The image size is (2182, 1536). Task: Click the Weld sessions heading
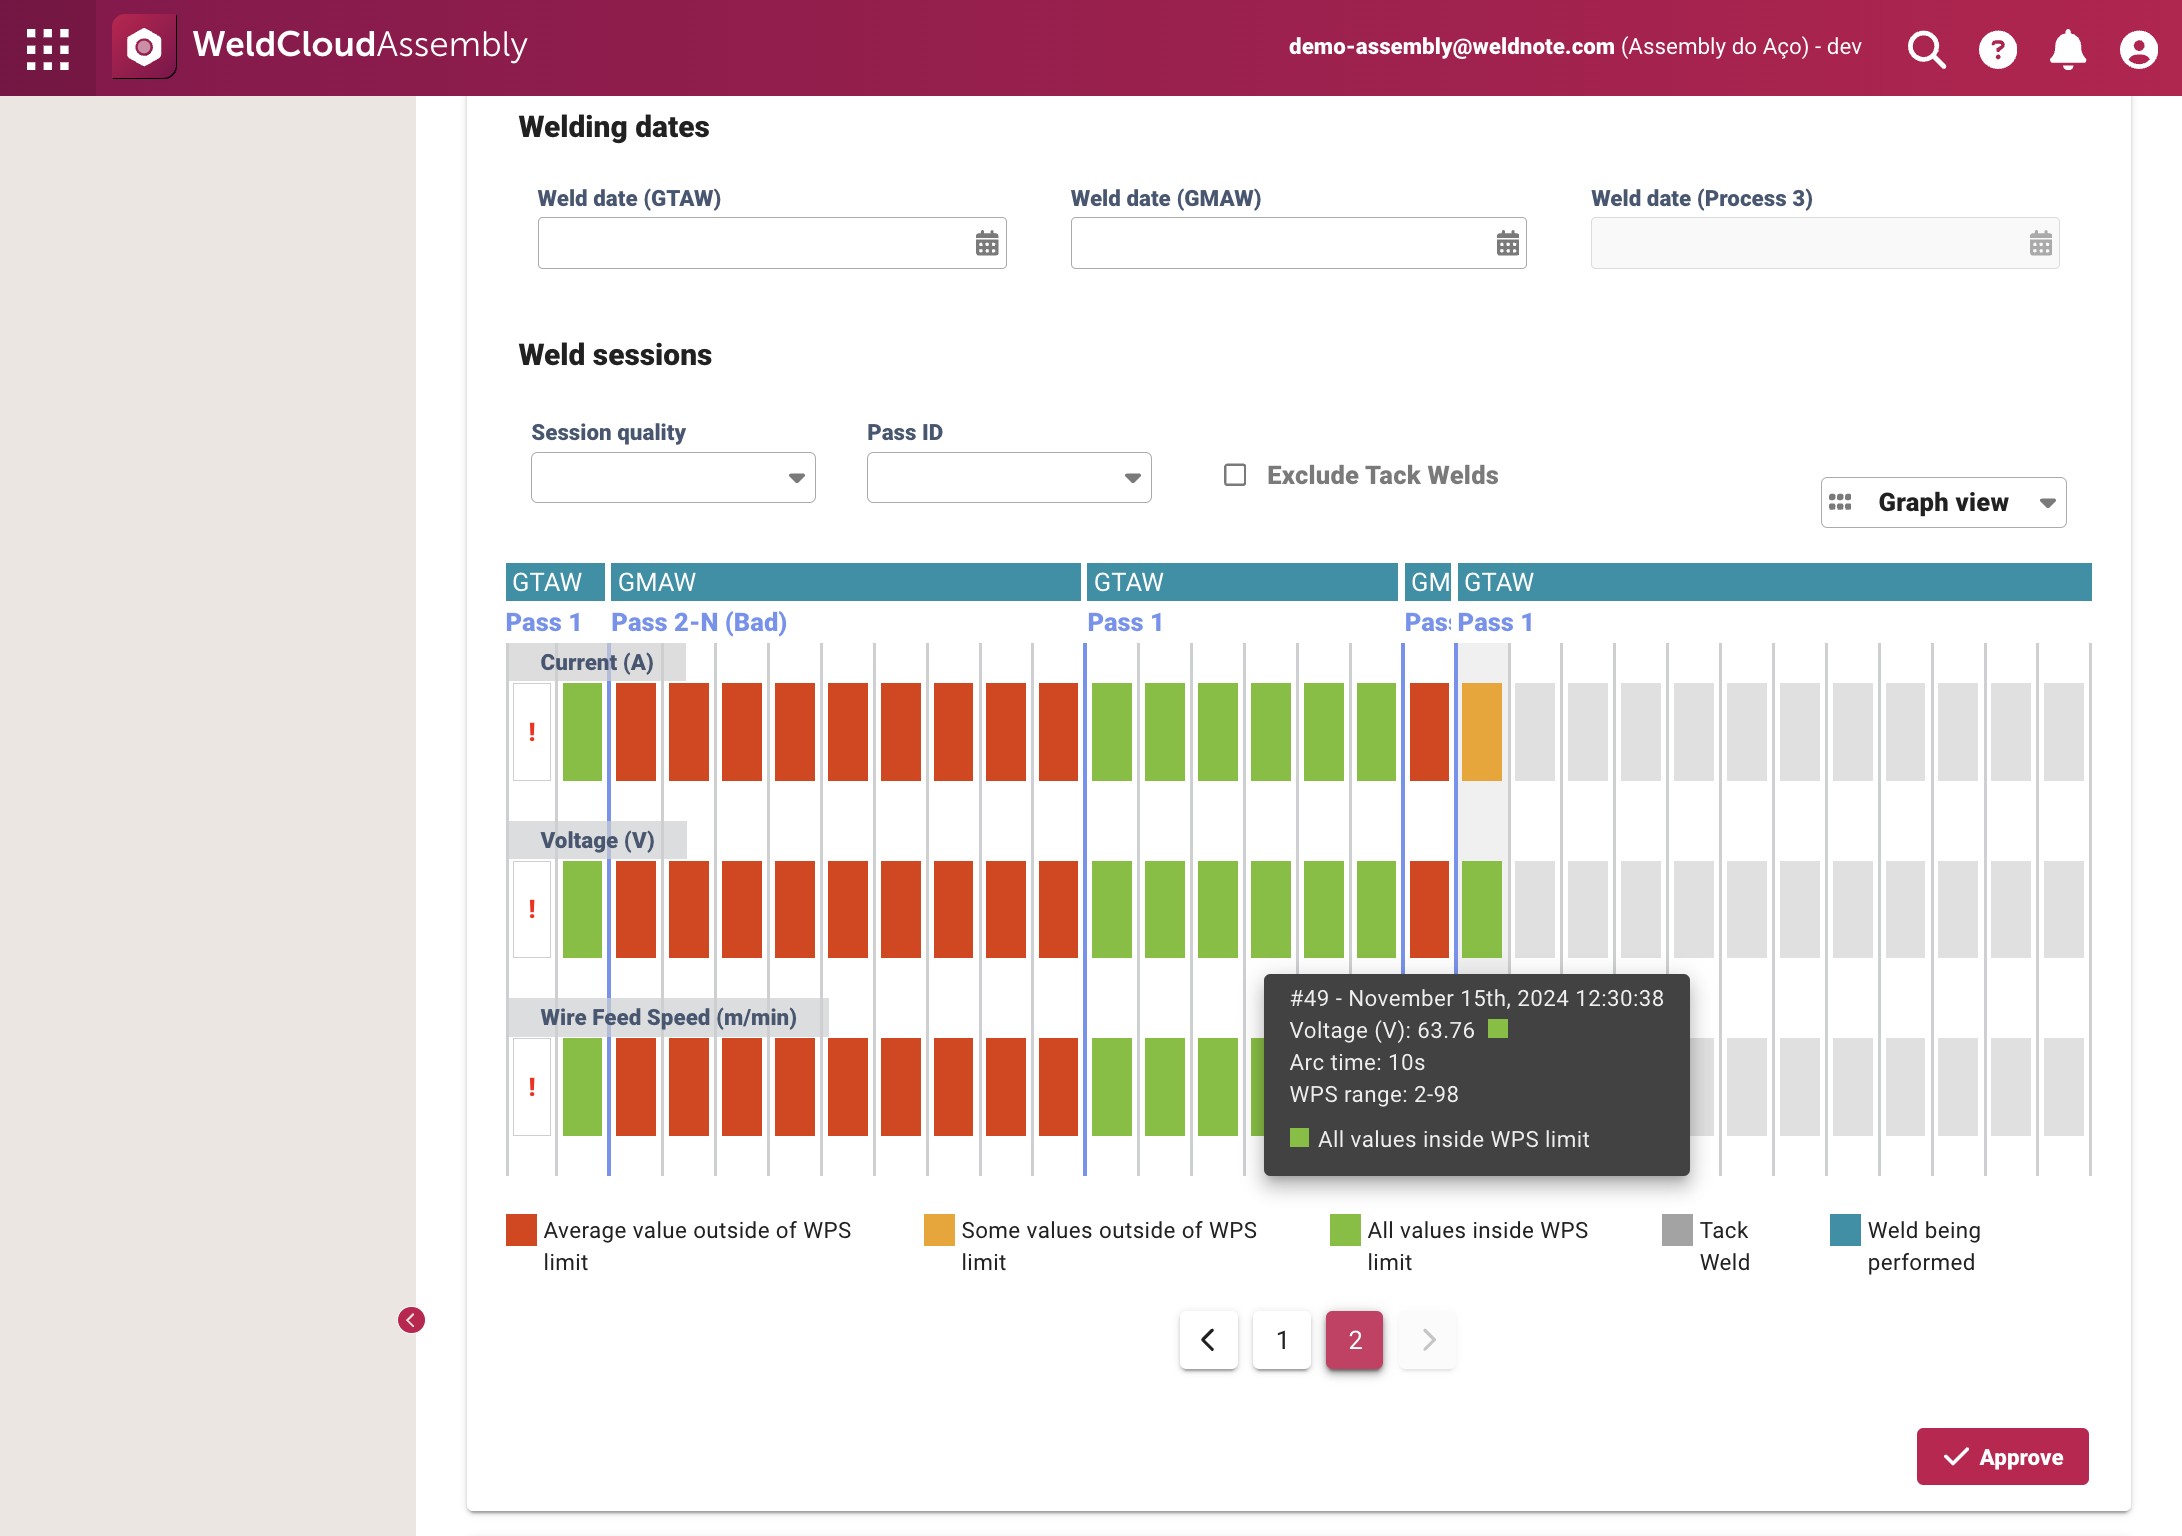[x=615, y=355]
